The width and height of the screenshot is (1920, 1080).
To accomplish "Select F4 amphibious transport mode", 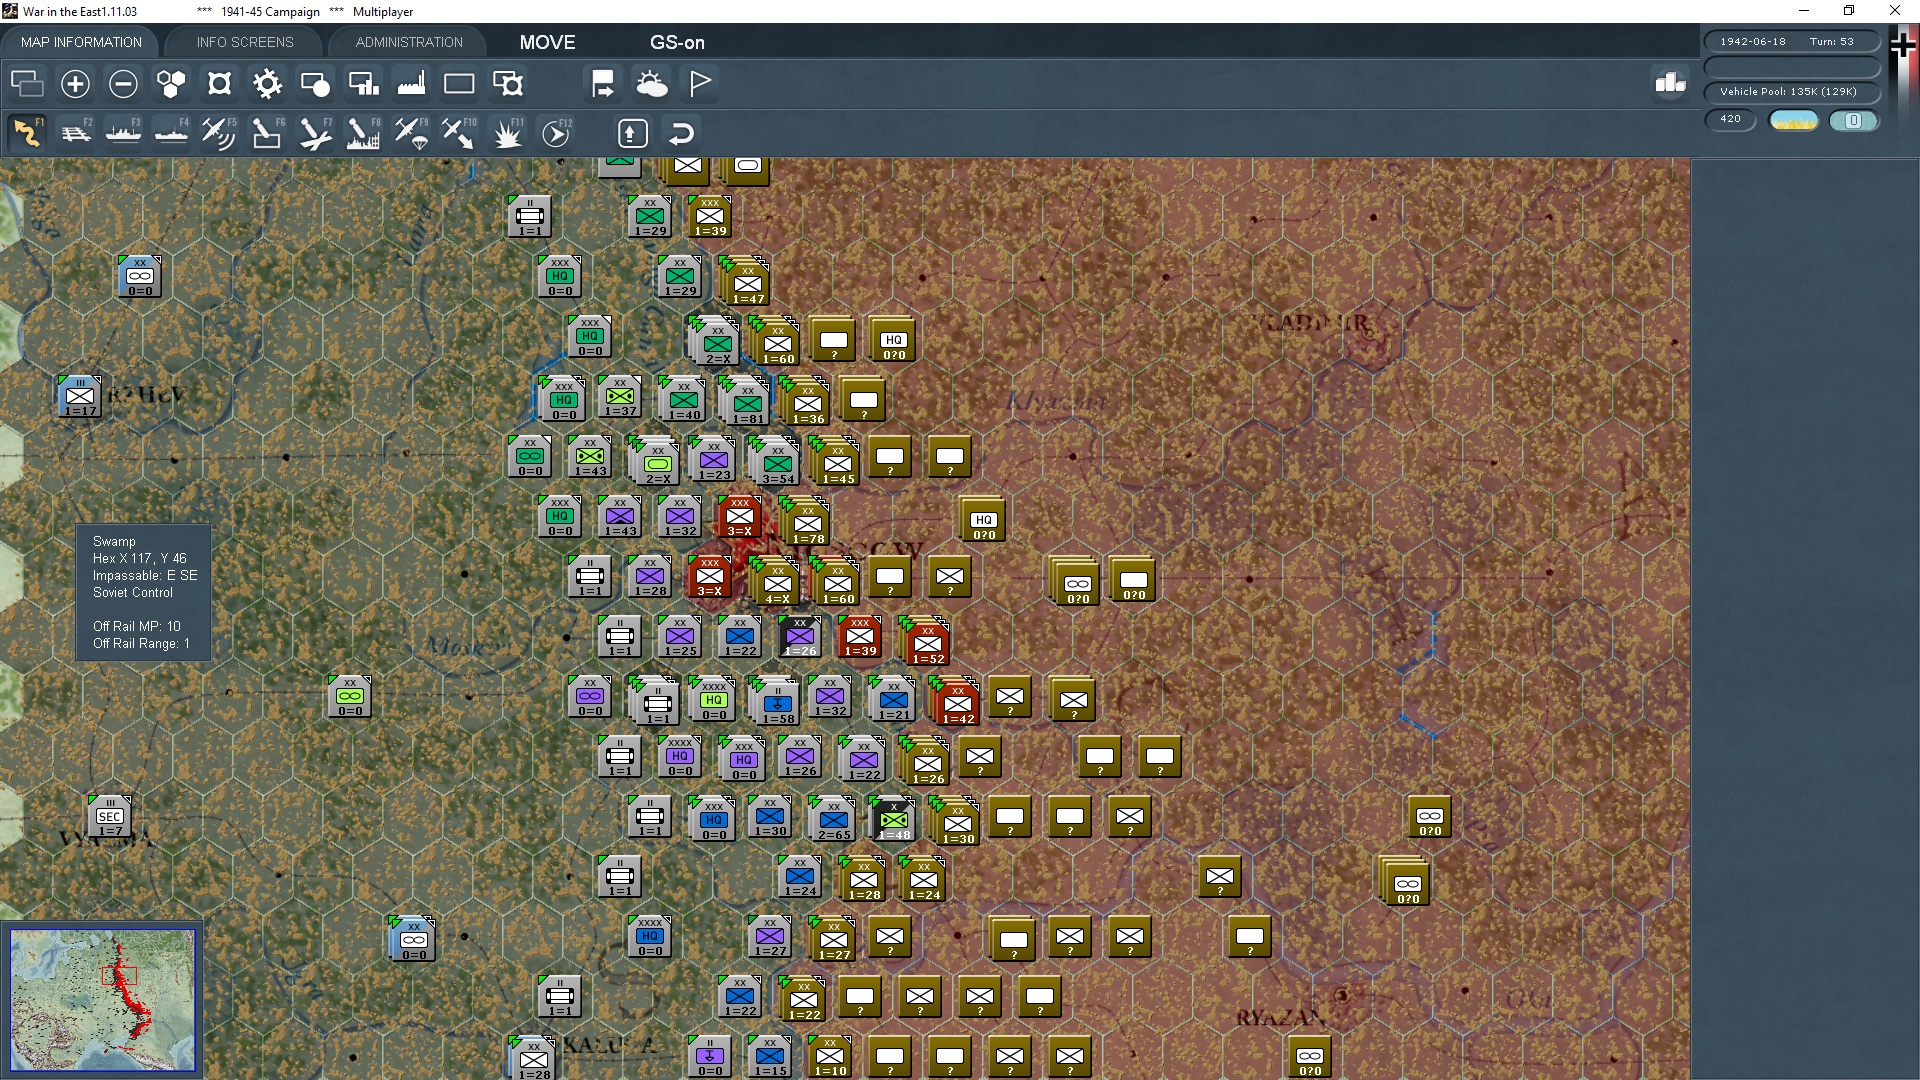I will click(x=171, y=132).
